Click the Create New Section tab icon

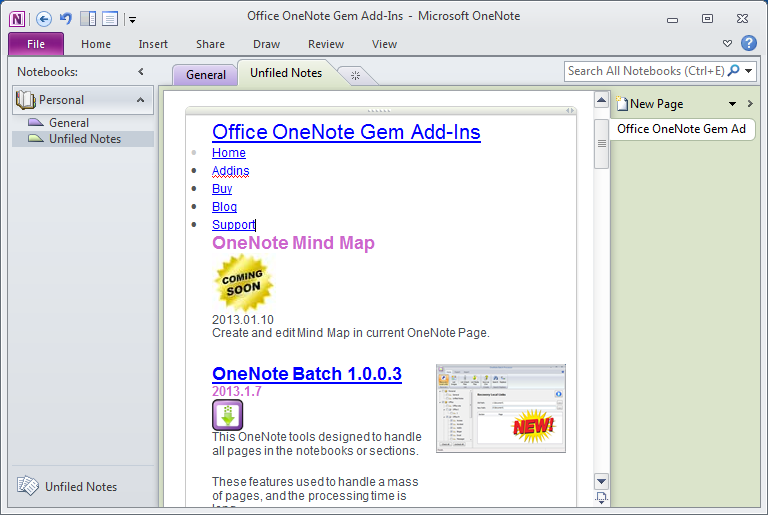(356, 75)
